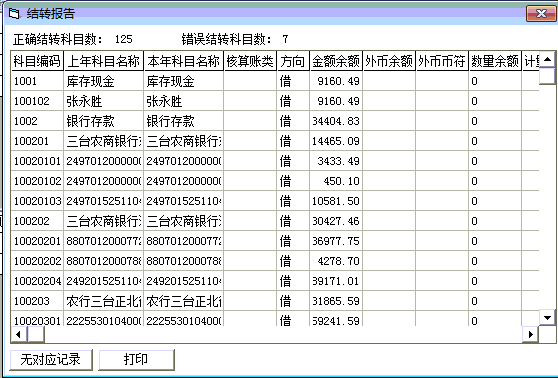Select the 本年科目名称 column header

tap(184, 61)
